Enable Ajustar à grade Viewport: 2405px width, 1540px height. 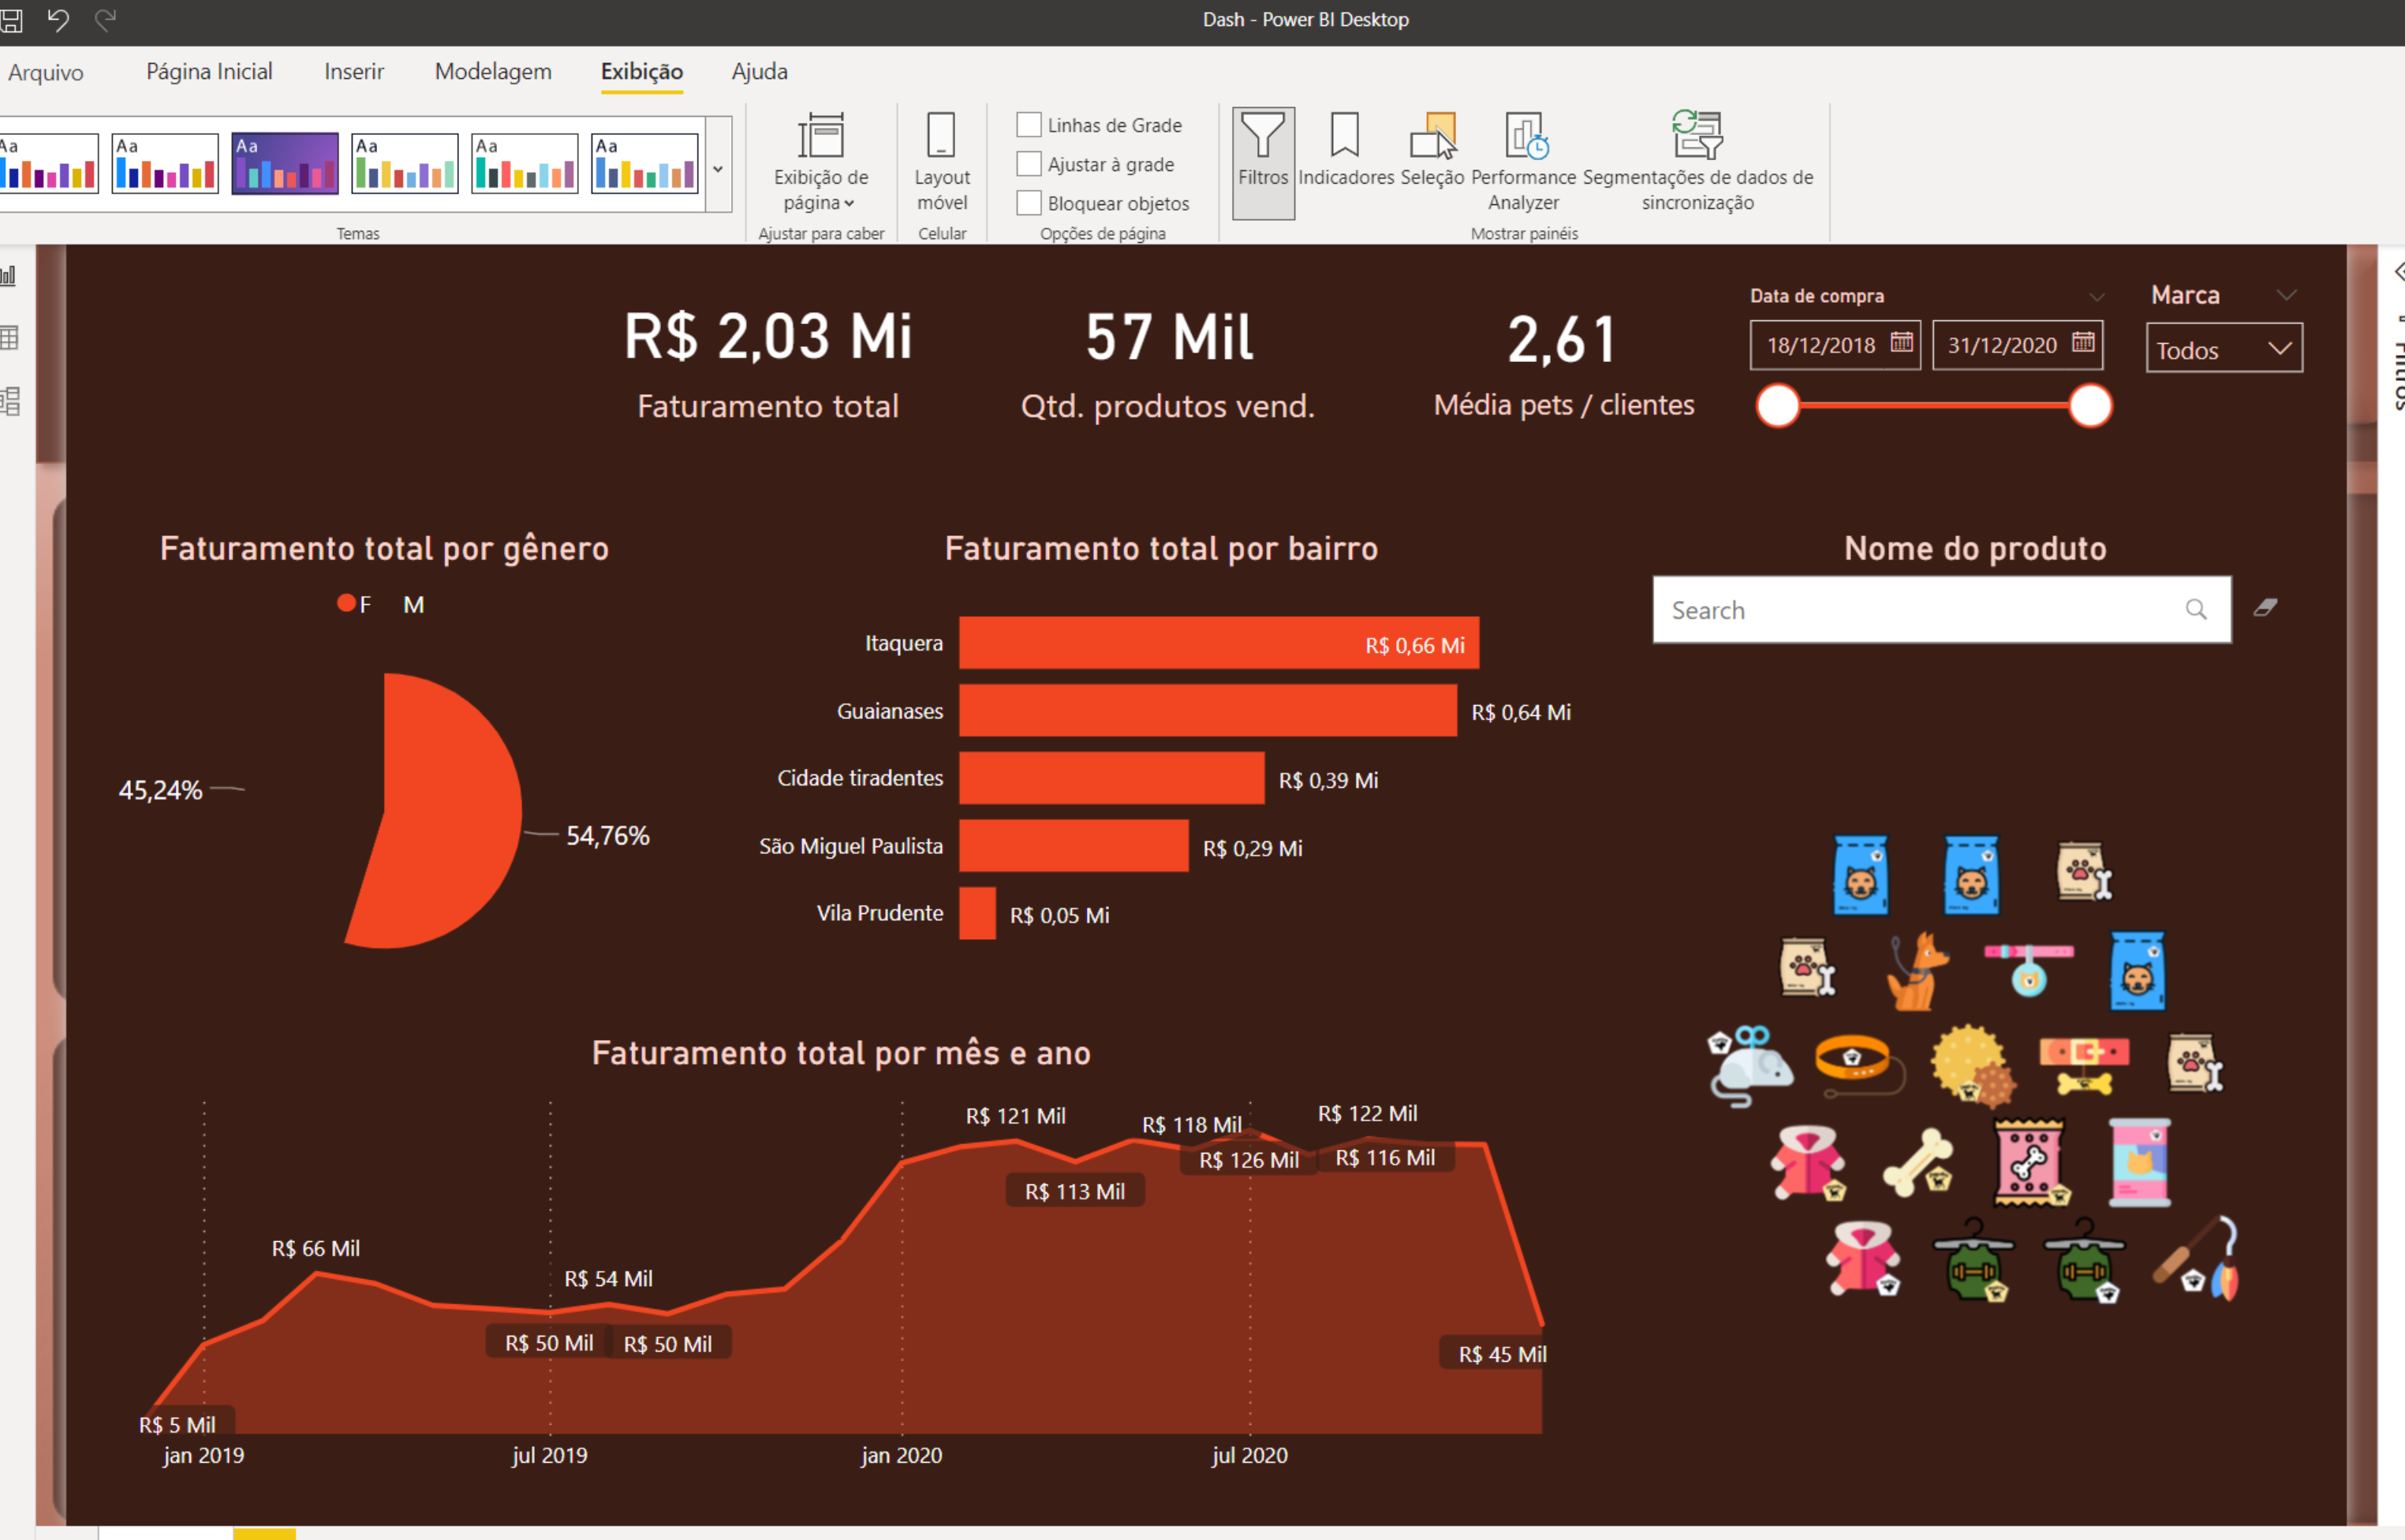1029,163
